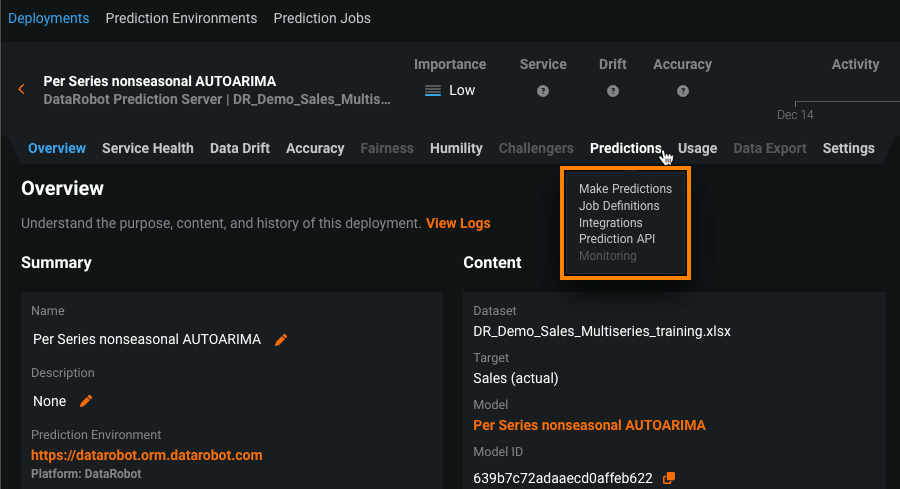Click the Low importance bars icon
This screenshot has width=900, height=489.
pos(433,91)
